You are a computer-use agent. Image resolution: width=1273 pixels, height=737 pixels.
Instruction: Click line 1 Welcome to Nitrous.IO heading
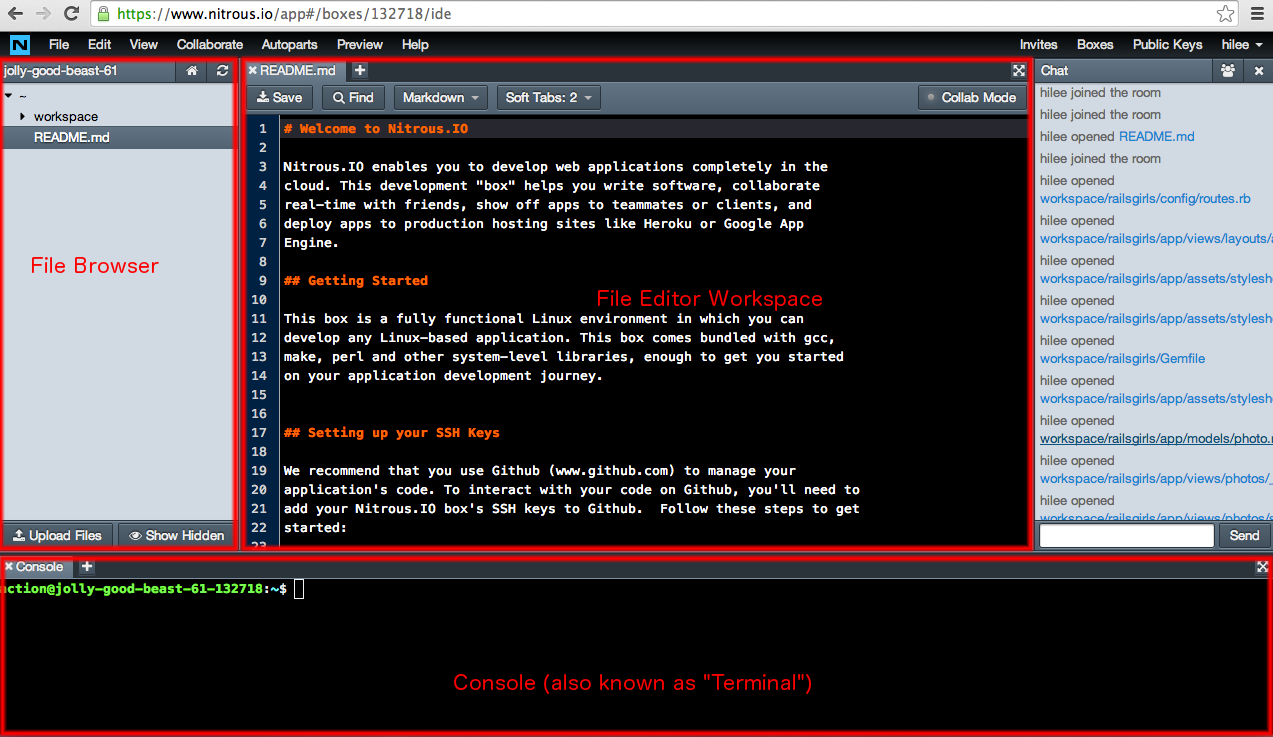(376, 129)
